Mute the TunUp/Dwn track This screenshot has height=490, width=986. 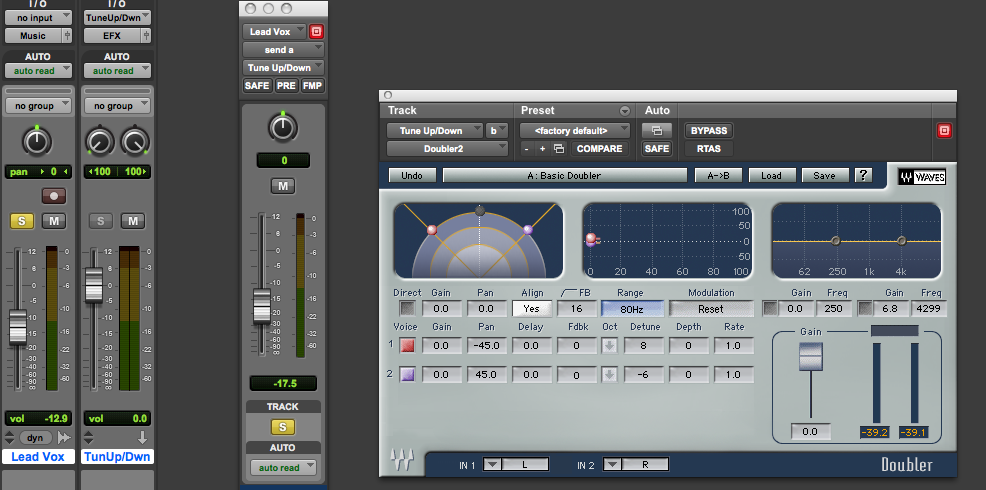click(134, 220)
